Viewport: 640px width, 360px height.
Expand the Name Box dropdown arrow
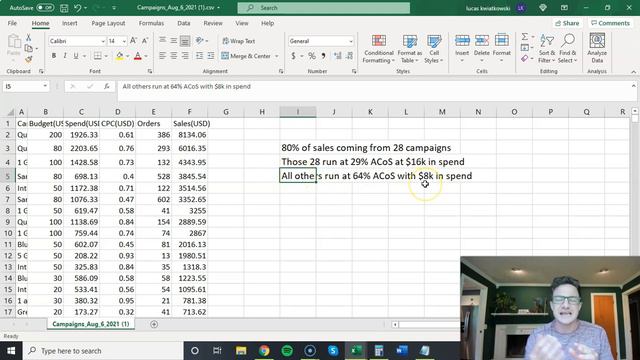pyautogui.click(x=45, y=86)
